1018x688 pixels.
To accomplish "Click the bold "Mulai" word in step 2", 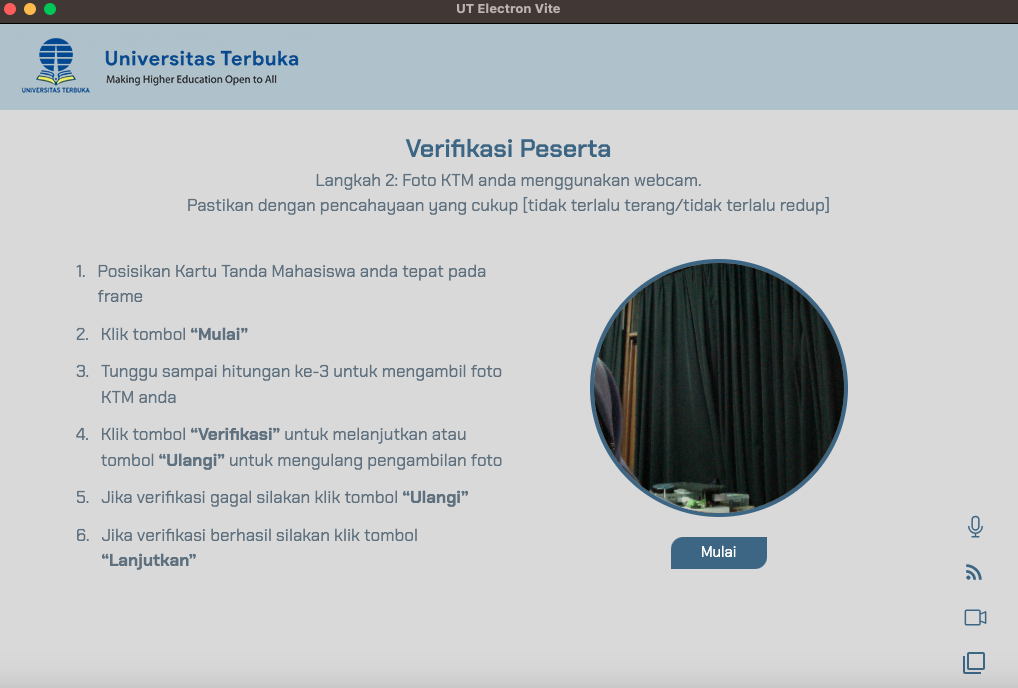I will point(218,334).
